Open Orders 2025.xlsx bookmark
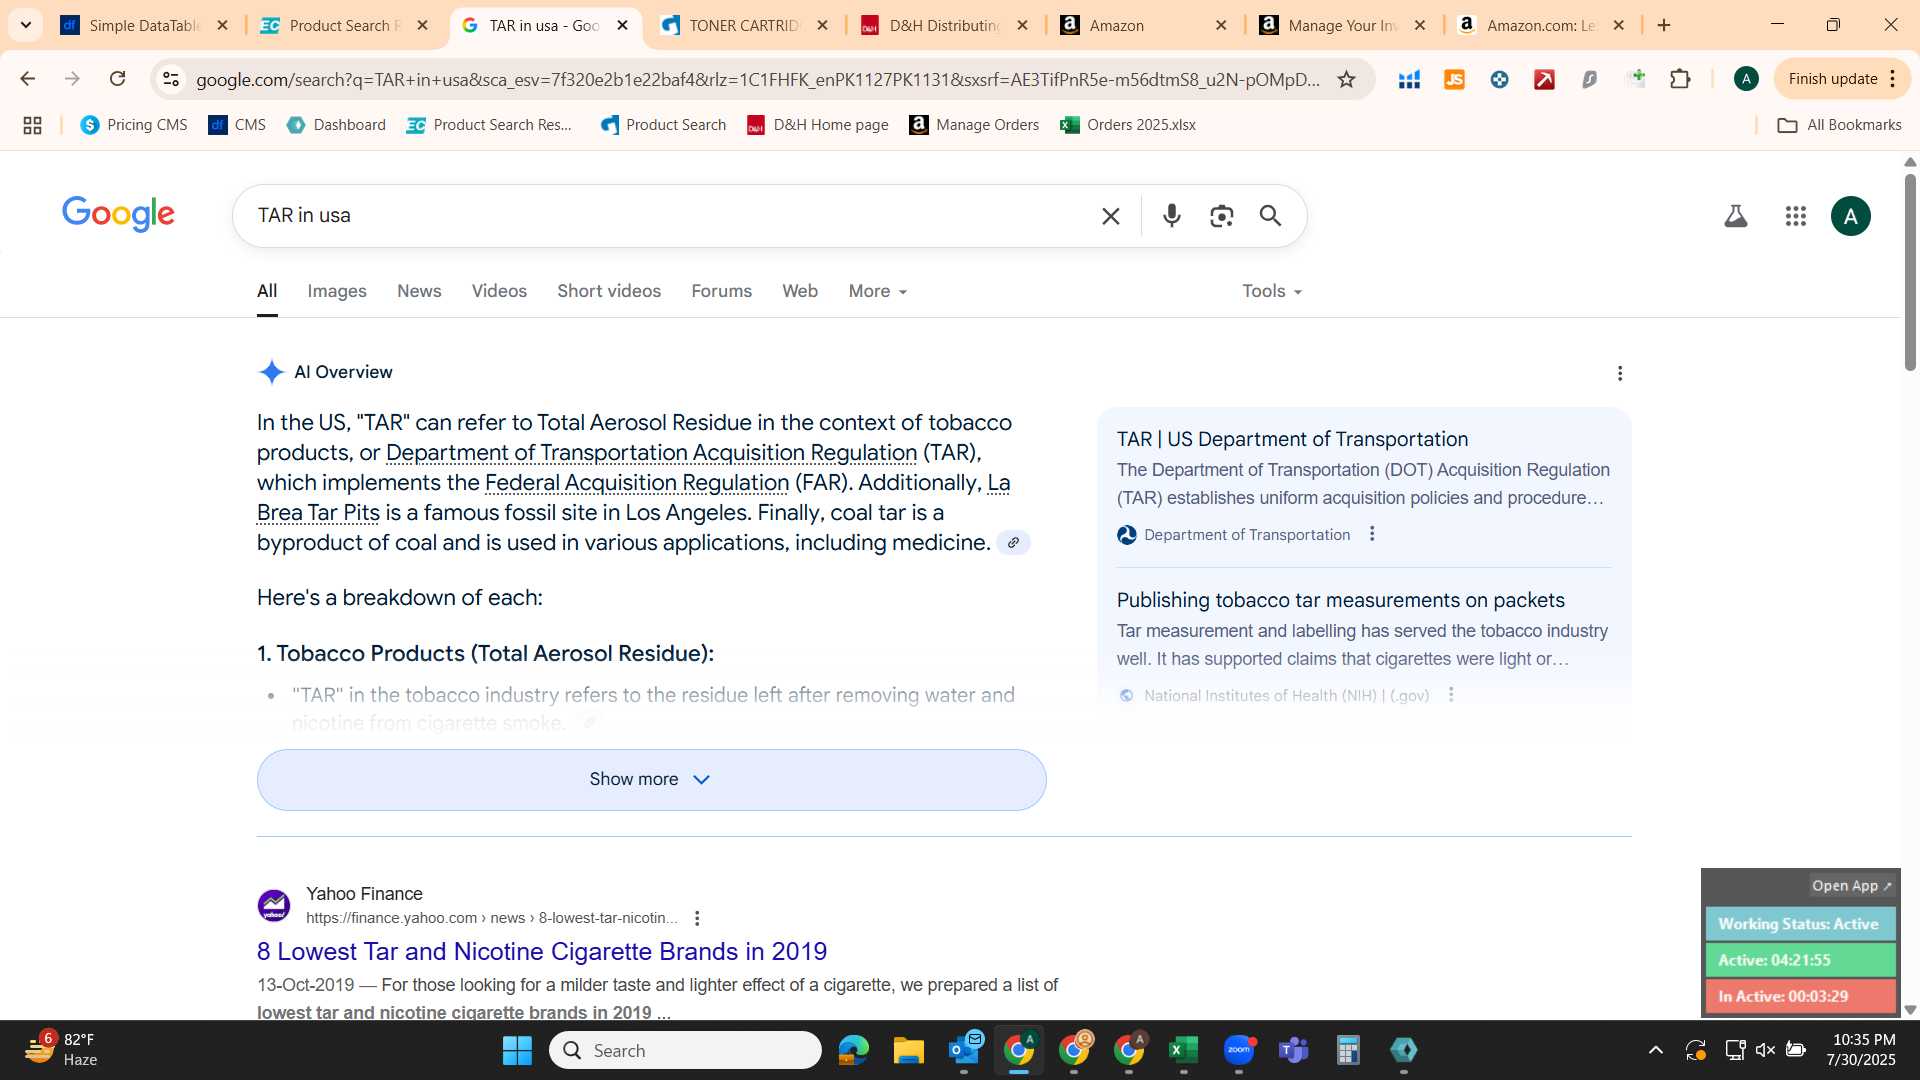 pyautogui.click(x=1128, y=125)
